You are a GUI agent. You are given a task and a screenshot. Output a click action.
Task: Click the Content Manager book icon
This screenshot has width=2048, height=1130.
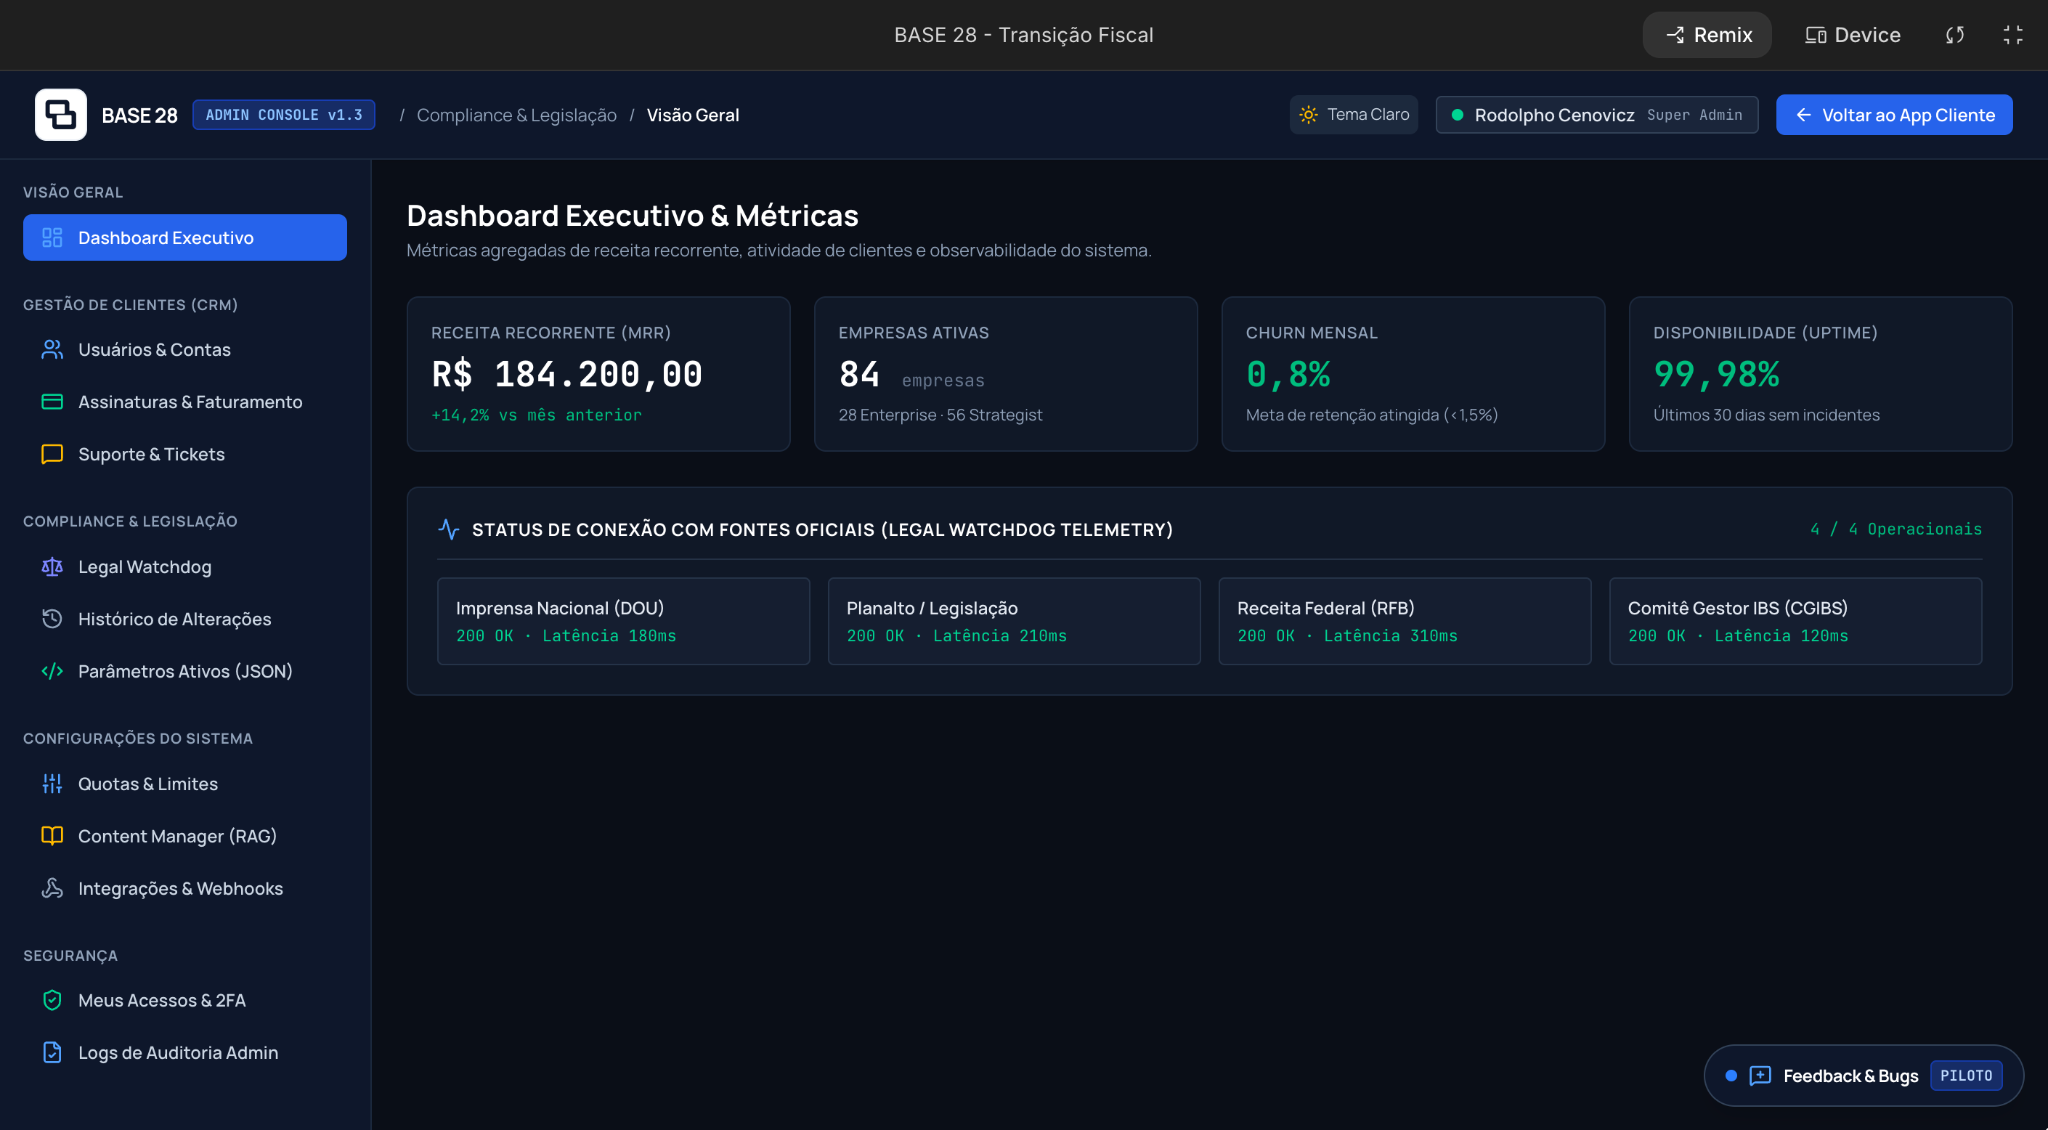tap(52, 836)
